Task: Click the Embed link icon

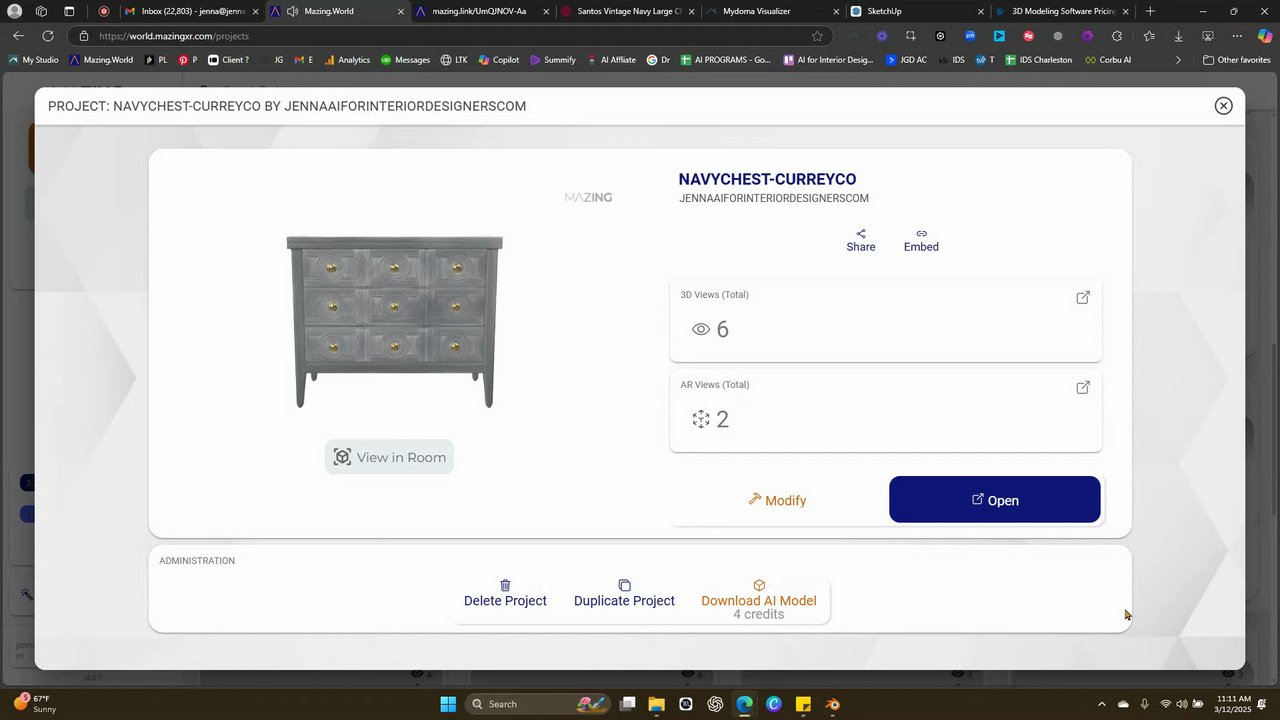Action: pos(921,234)
